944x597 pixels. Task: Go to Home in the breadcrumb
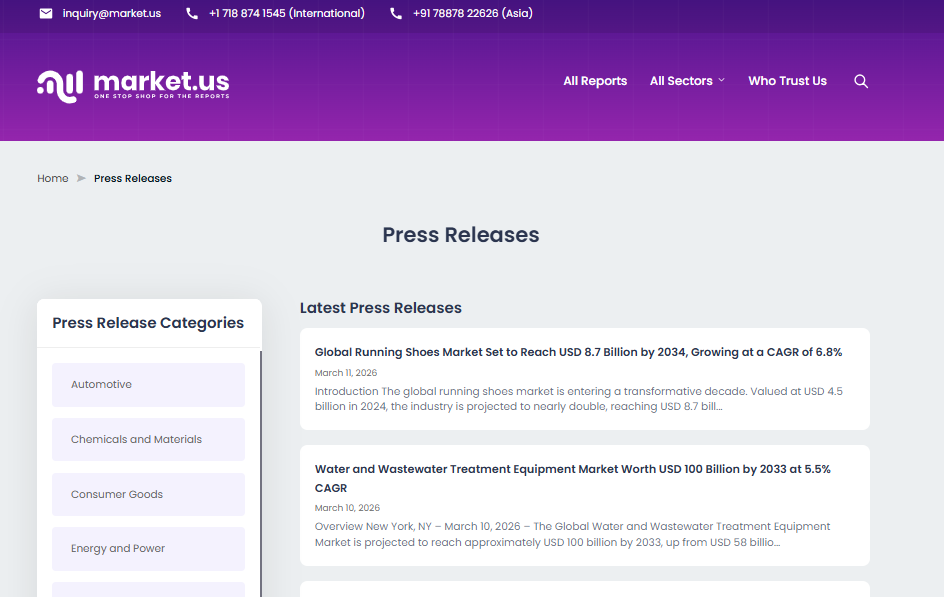tap(53, 178)
